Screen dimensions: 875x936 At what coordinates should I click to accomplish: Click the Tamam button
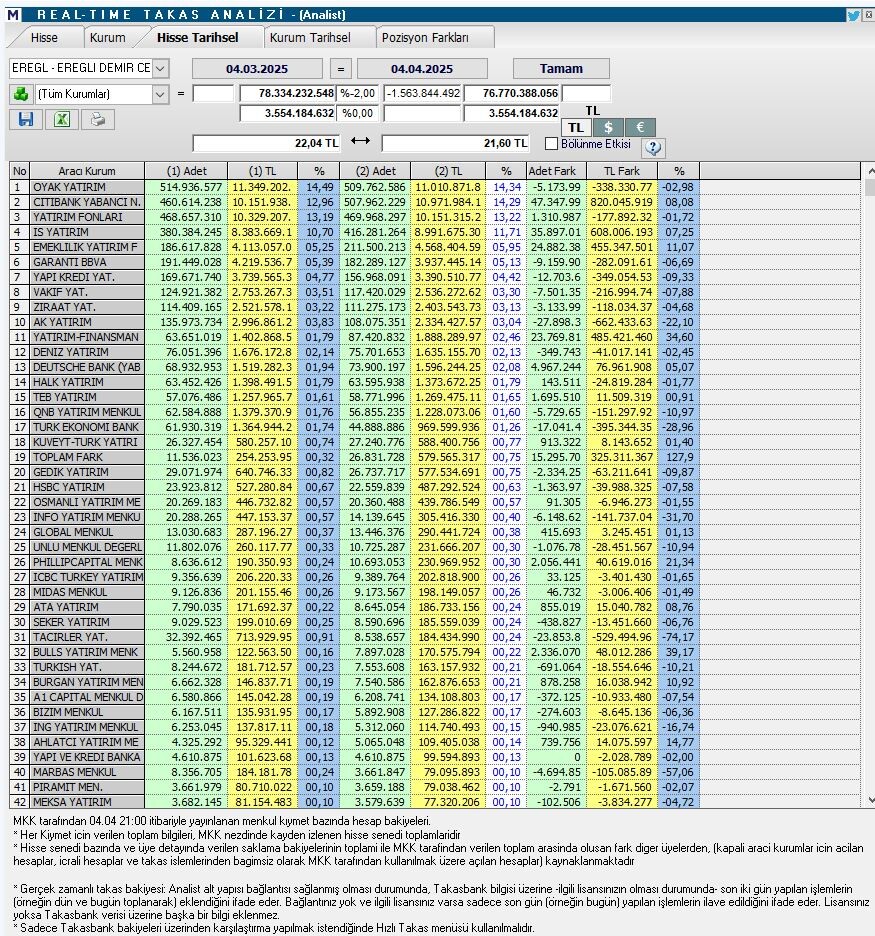coord(561,69)
